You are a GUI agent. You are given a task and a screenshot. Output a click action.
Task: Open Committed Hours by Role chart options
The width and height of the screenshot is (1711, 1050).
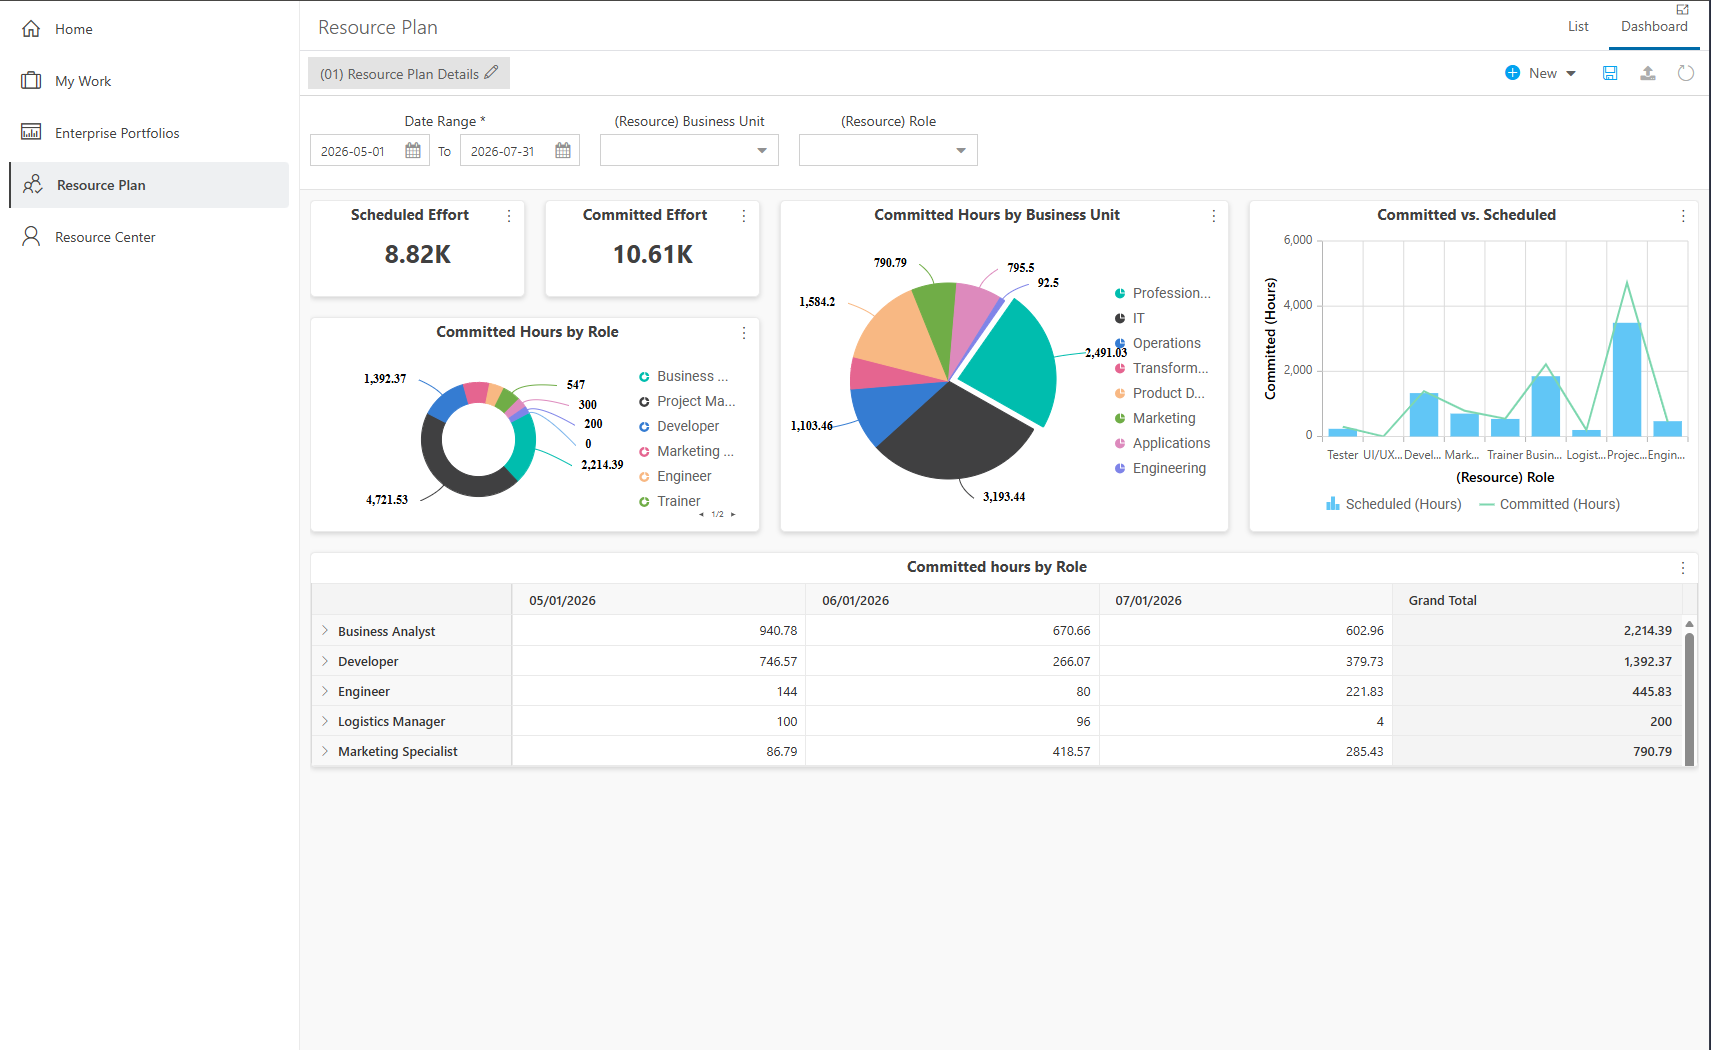(744, 333)
